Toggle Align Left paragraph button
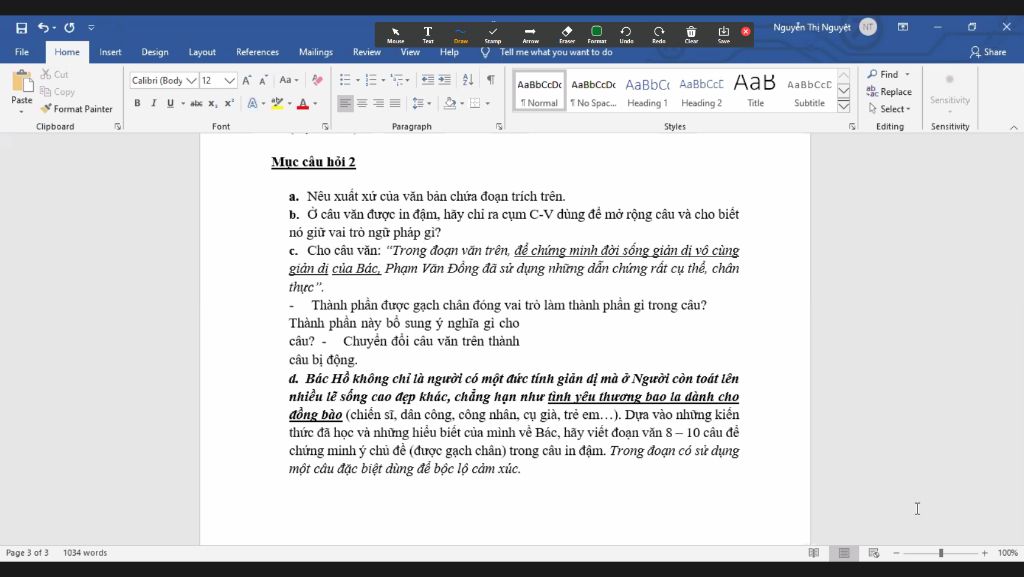 pyautogui.click(x=345, y=103)
